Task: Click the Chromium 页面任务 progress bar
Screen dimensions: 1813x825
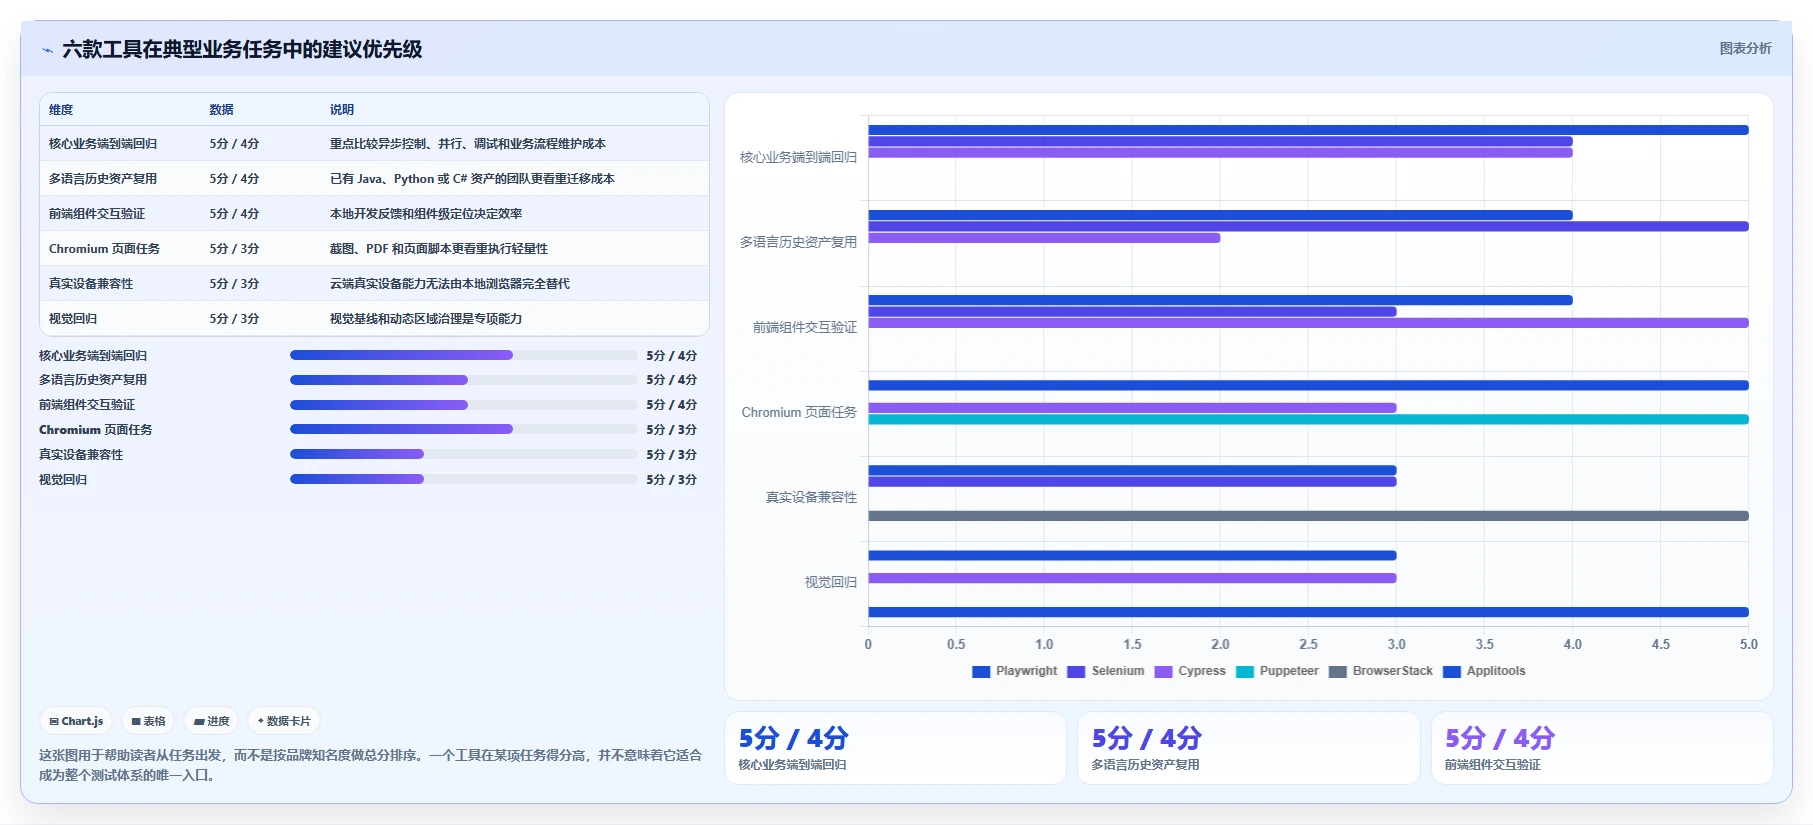Action: (x=463, y=429)
